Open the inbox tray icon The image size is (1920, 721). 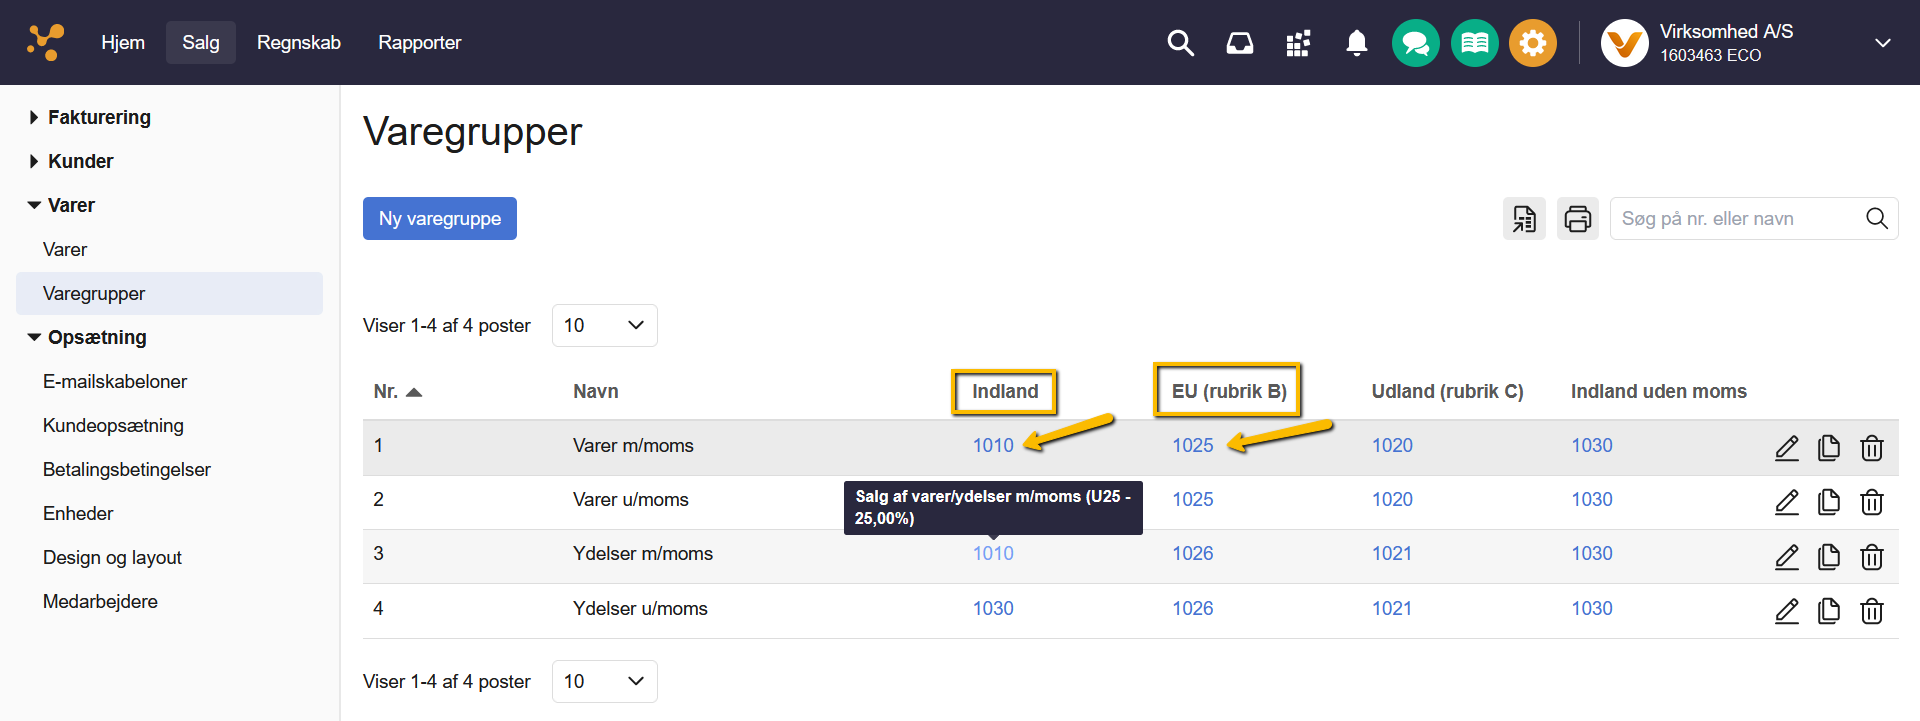point(1240,43)
